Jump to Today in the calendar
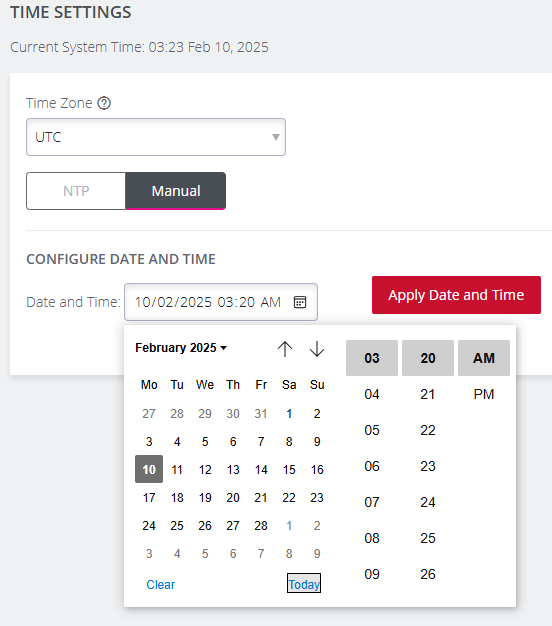 [x=304, y=584]
